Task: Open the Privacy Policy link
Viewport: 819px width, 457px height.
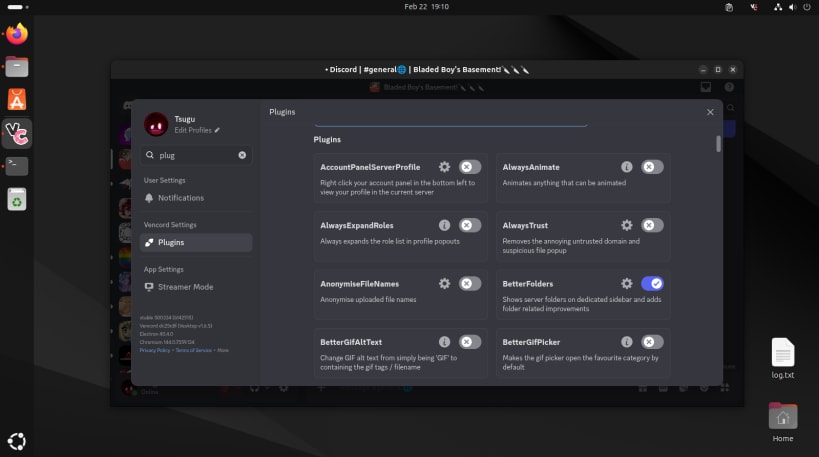Action: (x=155, y=350)
